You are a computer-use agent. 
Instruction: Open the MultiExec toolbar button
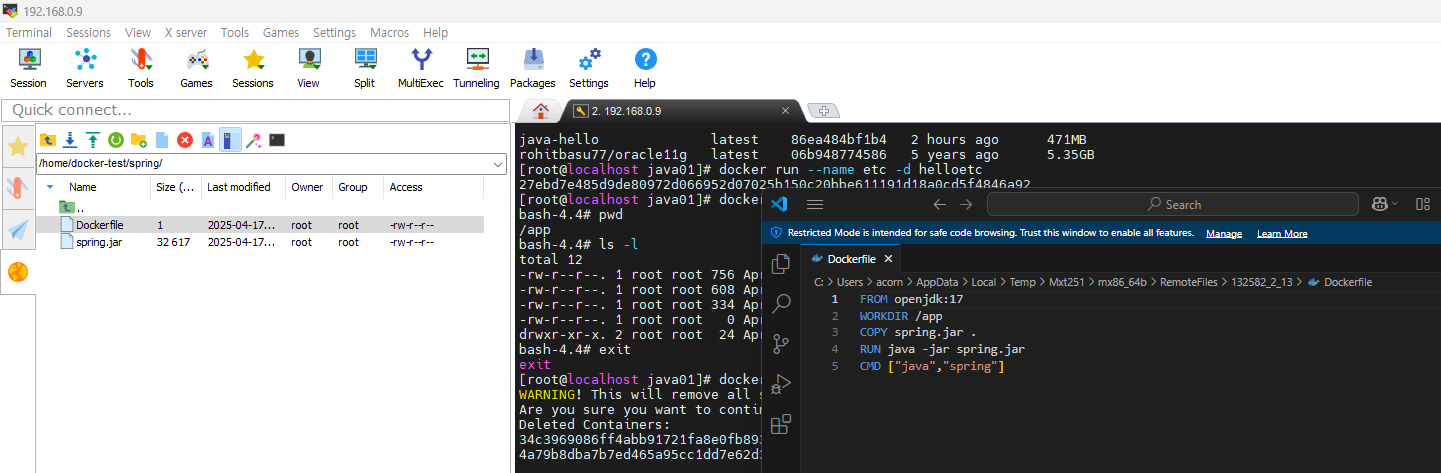pos(421,68)
